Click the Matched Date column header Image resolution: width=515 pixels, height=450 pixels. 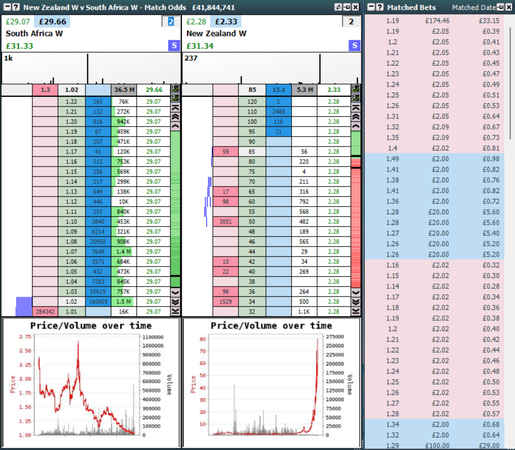point(473,7)
